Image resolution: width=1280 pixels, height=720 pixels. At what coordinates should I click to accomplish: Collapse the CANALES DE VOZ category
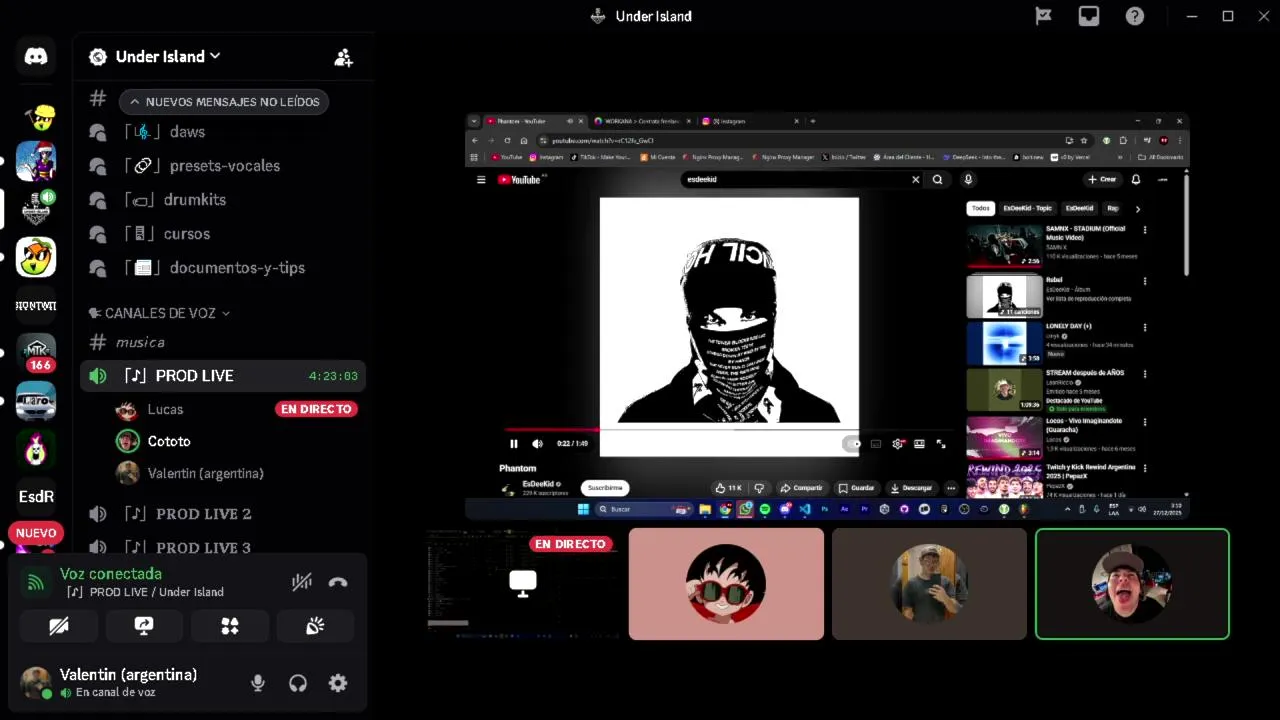160,313
